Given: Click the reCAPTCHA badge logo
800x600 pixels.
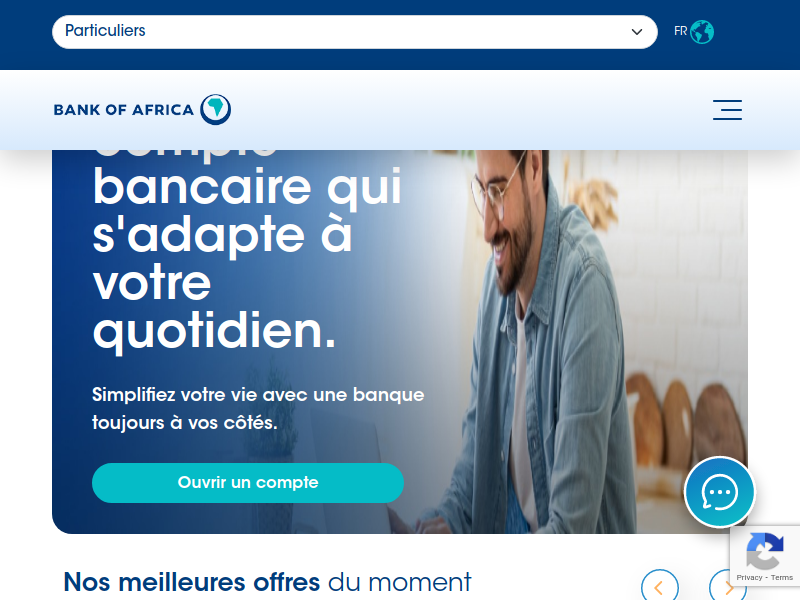Looking at the screenshot, I should (x=764, y=551).
